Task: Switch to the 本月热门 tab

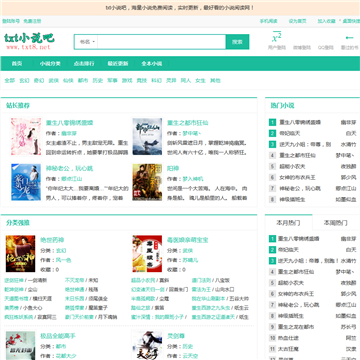Action: click(288, 222)
